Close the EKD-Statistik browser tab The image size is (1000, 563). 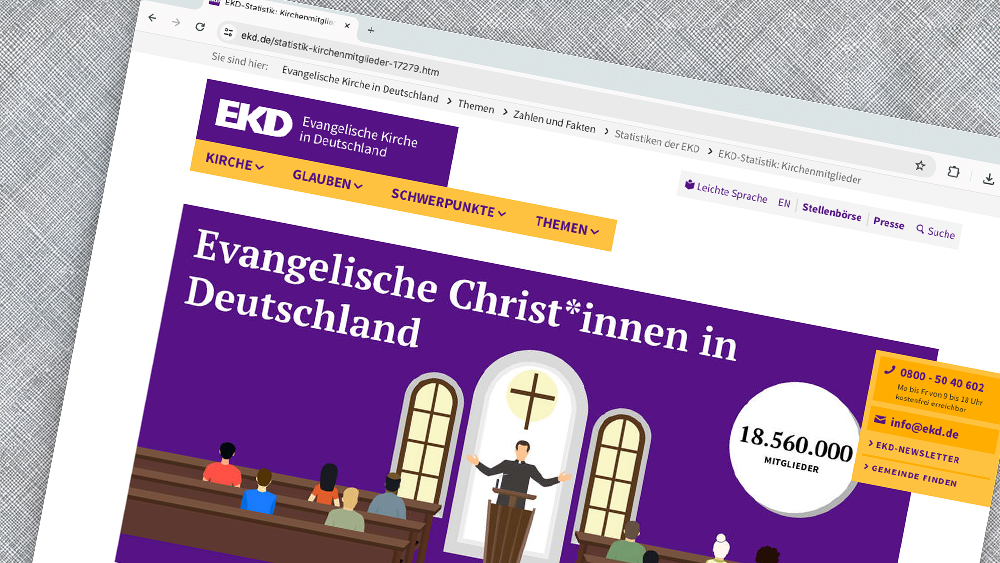pyautogui.click(x=347, y=26)
